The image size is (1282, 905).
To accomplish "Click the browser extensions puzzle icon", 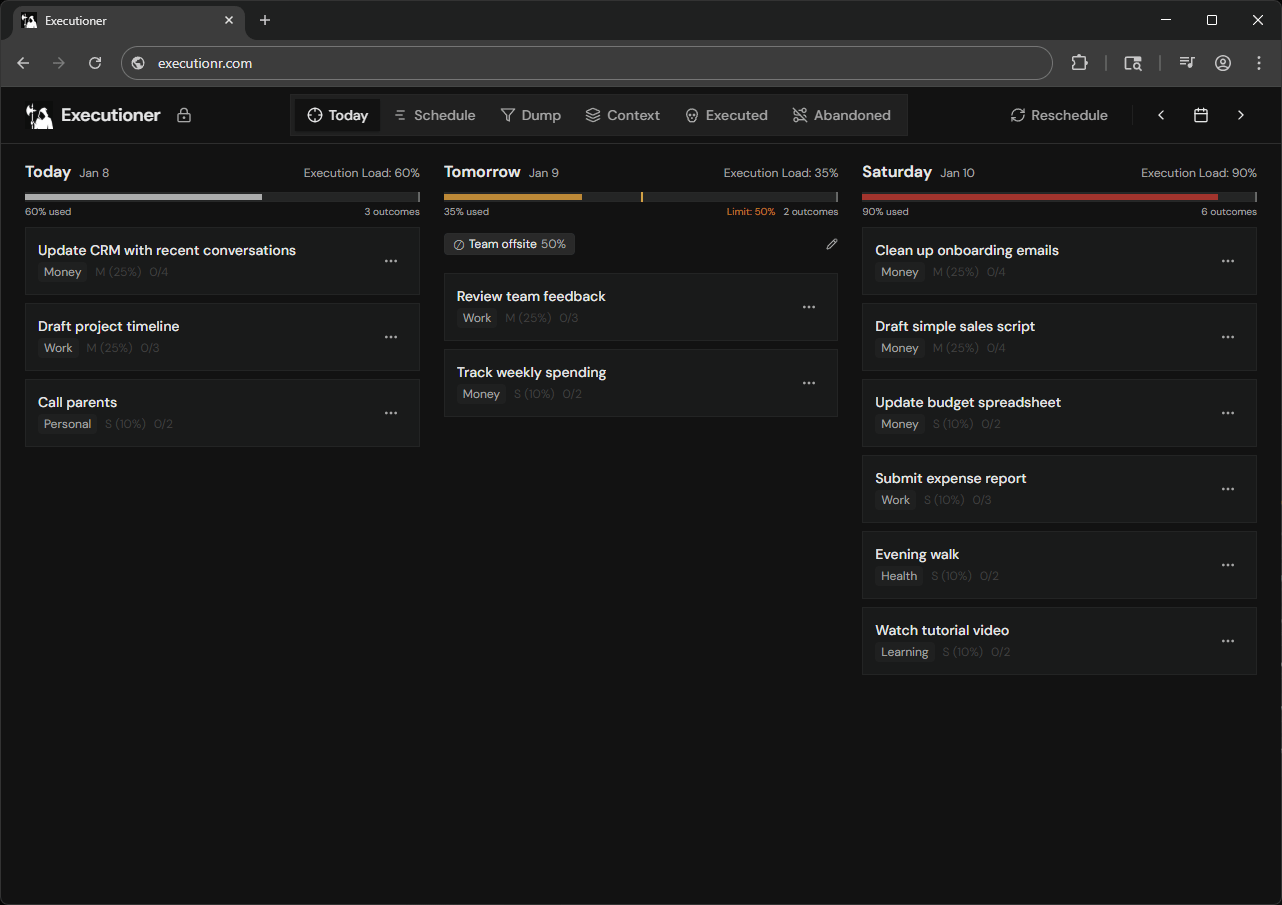I will click(1079, 62).
